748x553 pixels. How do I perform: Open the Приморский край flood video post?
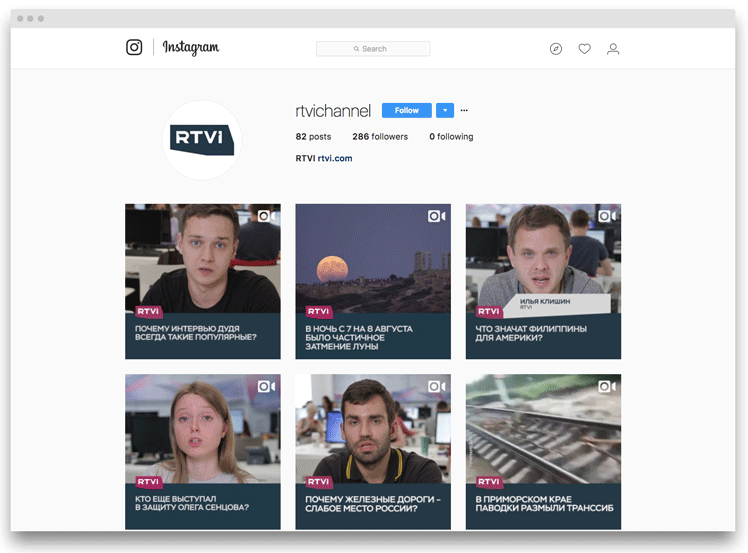(x=543, y=452)
